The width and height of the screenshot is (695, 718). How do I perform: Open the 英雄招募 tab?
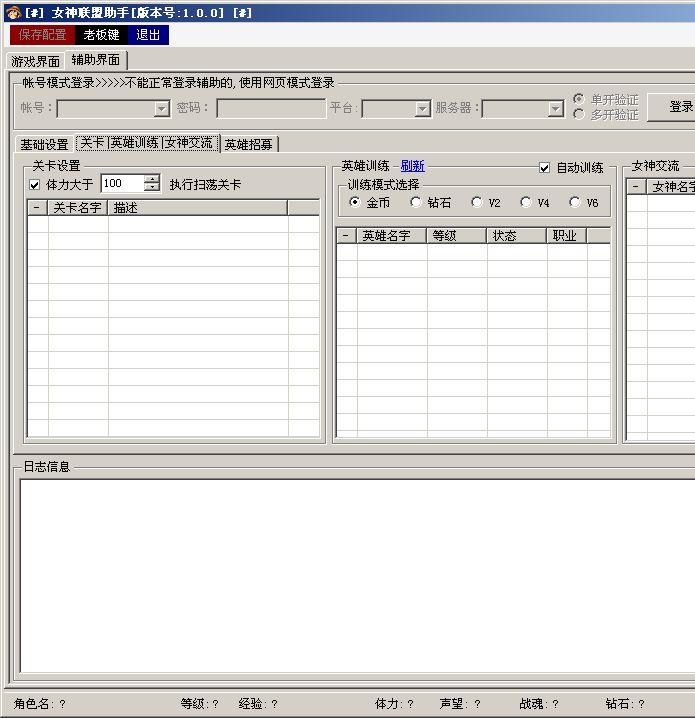tap(249, 144)
